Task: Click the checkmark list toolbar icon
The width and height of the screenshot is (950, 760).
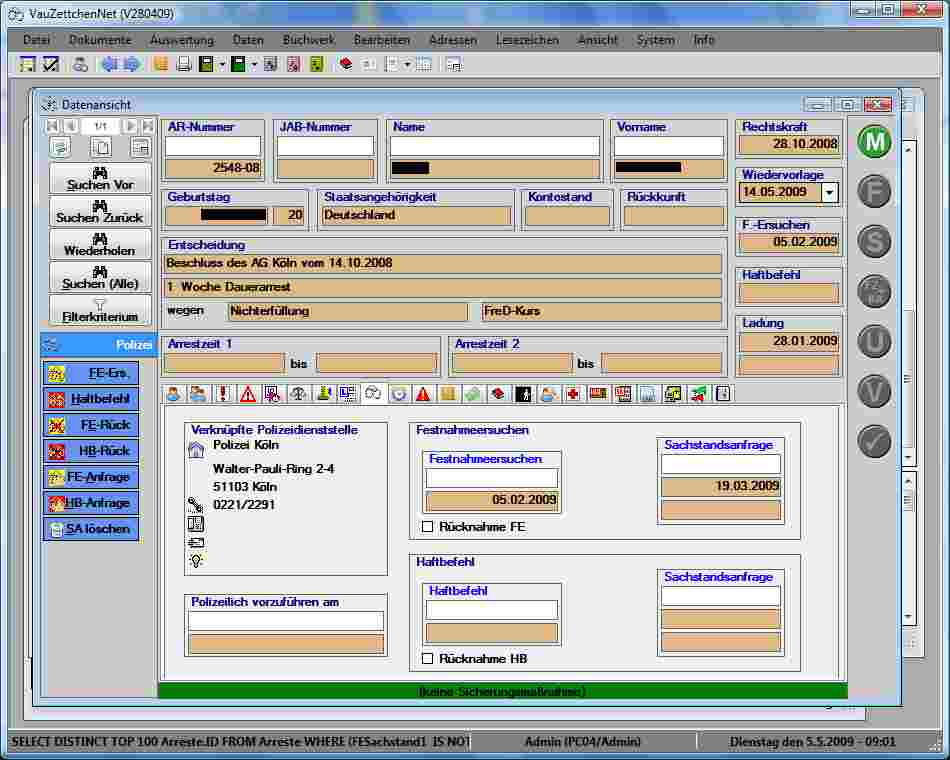Action: point(50,64)
